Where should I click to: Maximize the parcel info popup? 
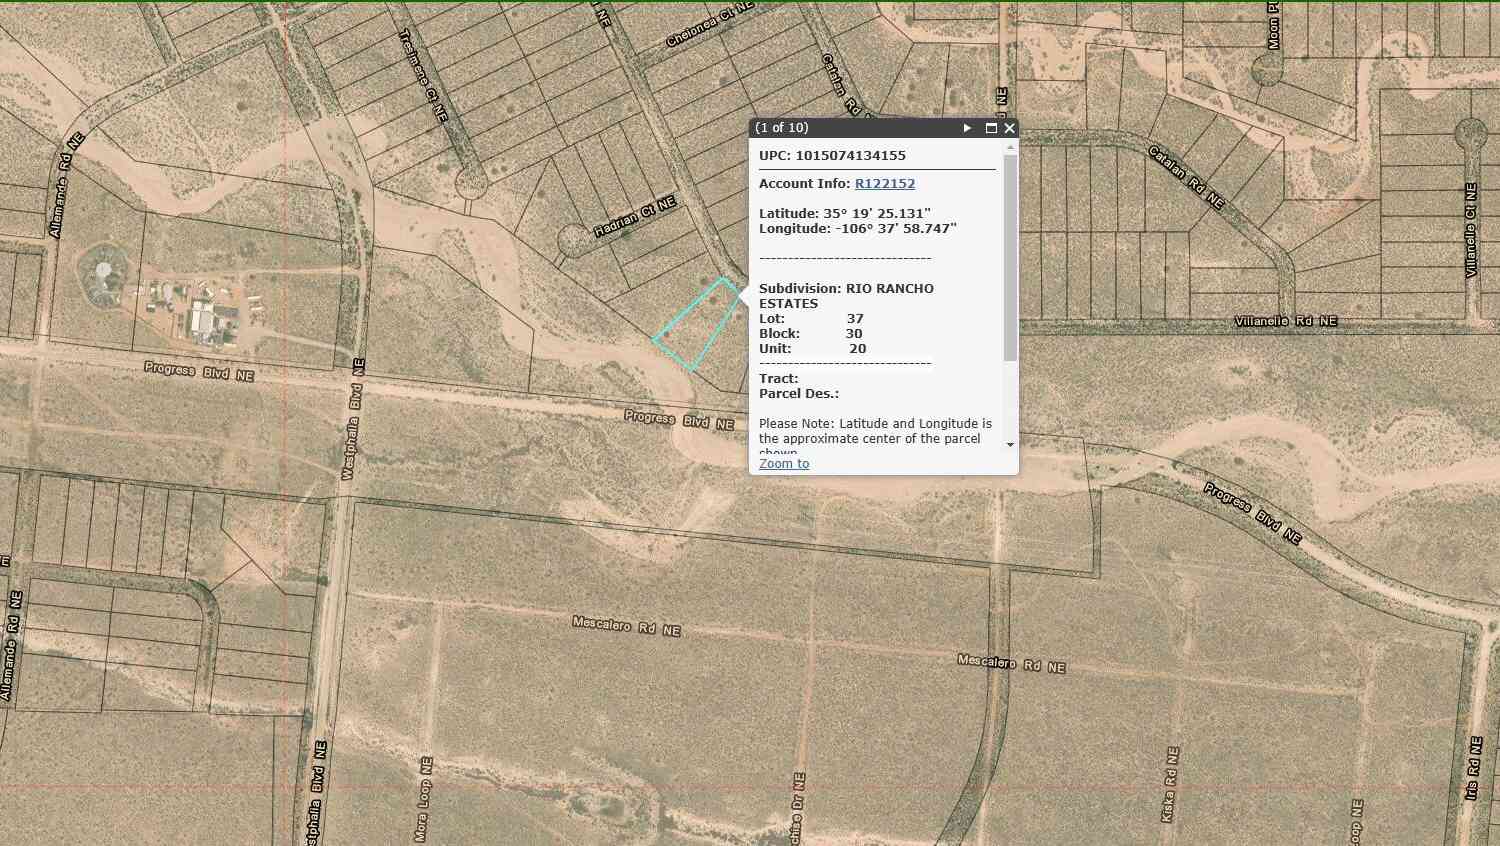coord(991,128)
